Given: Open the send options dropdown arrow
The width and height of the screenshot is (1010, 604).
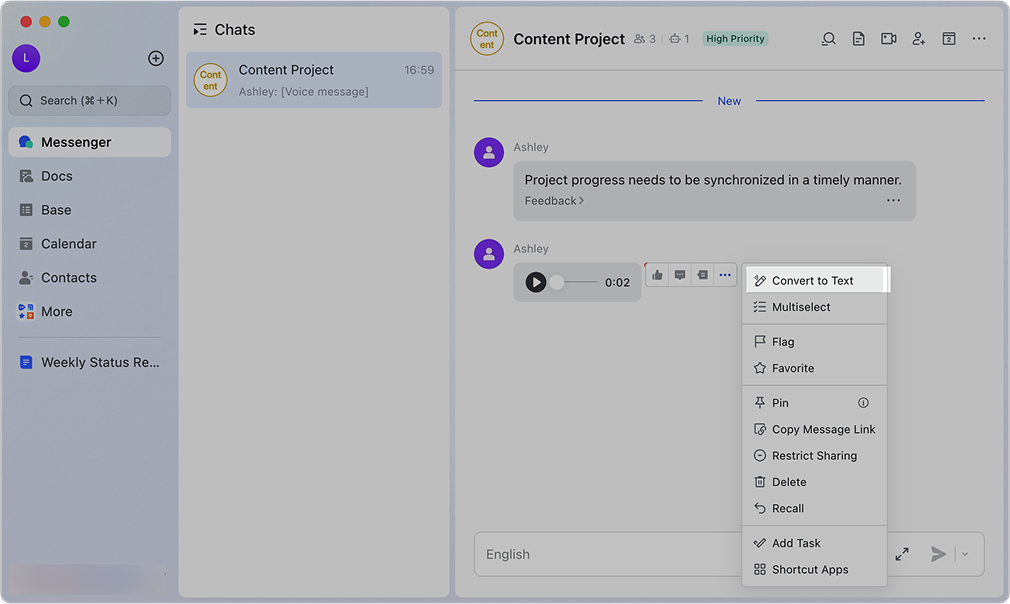Looking at the screenshot, I should pyautogui.click(x=965, y=554).
